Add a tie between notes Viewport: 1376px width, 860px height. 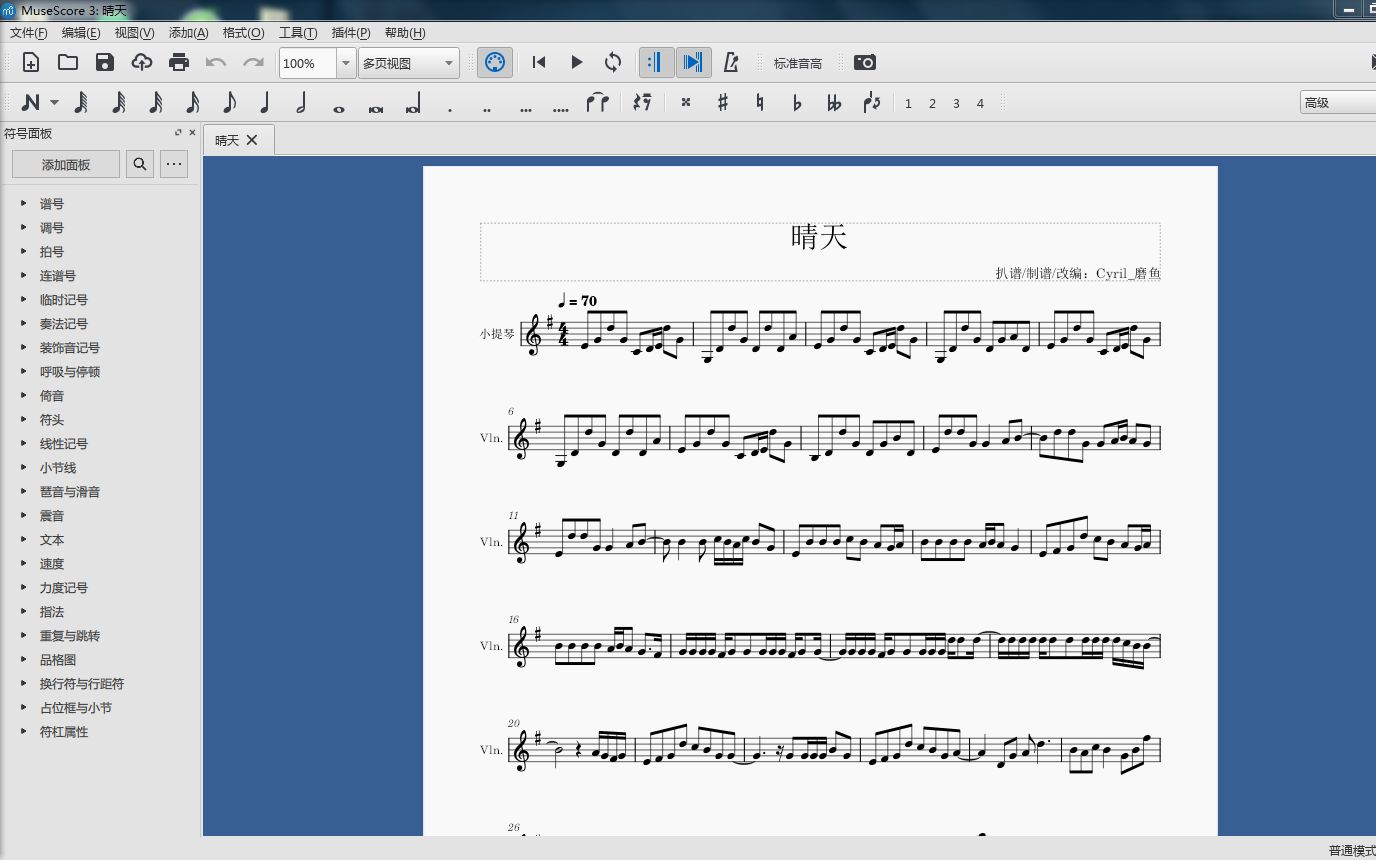pyautogui.click(x=598, y=102)
